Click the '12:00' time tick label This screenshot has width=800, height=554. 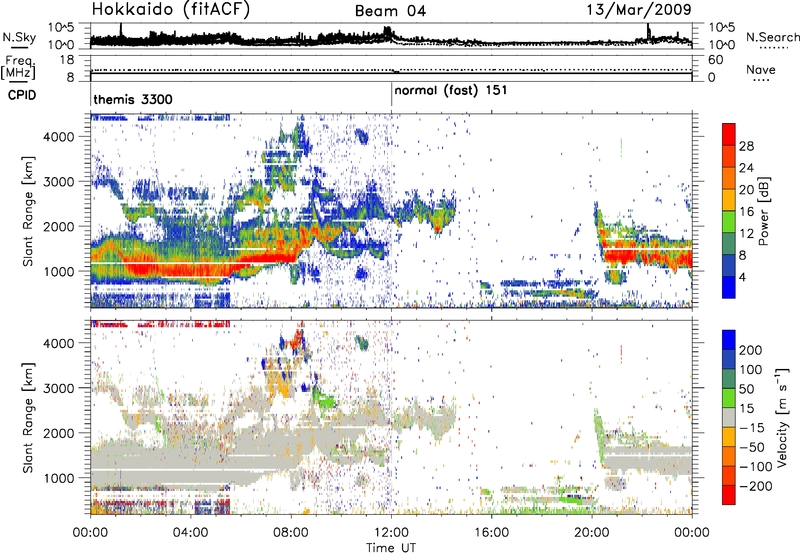(x=391, y=533)
